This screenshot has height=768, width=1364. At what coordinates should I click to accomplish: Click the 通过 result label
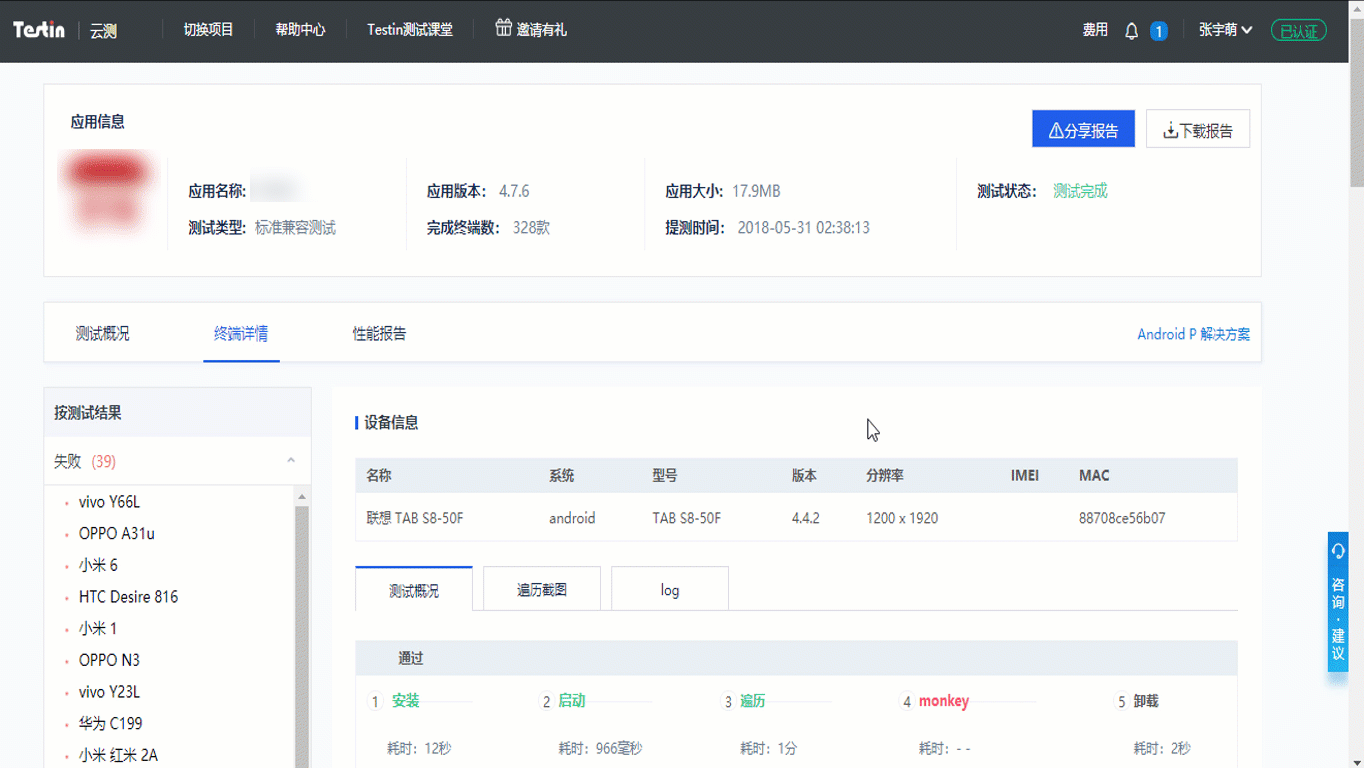(x=411, y=658)
